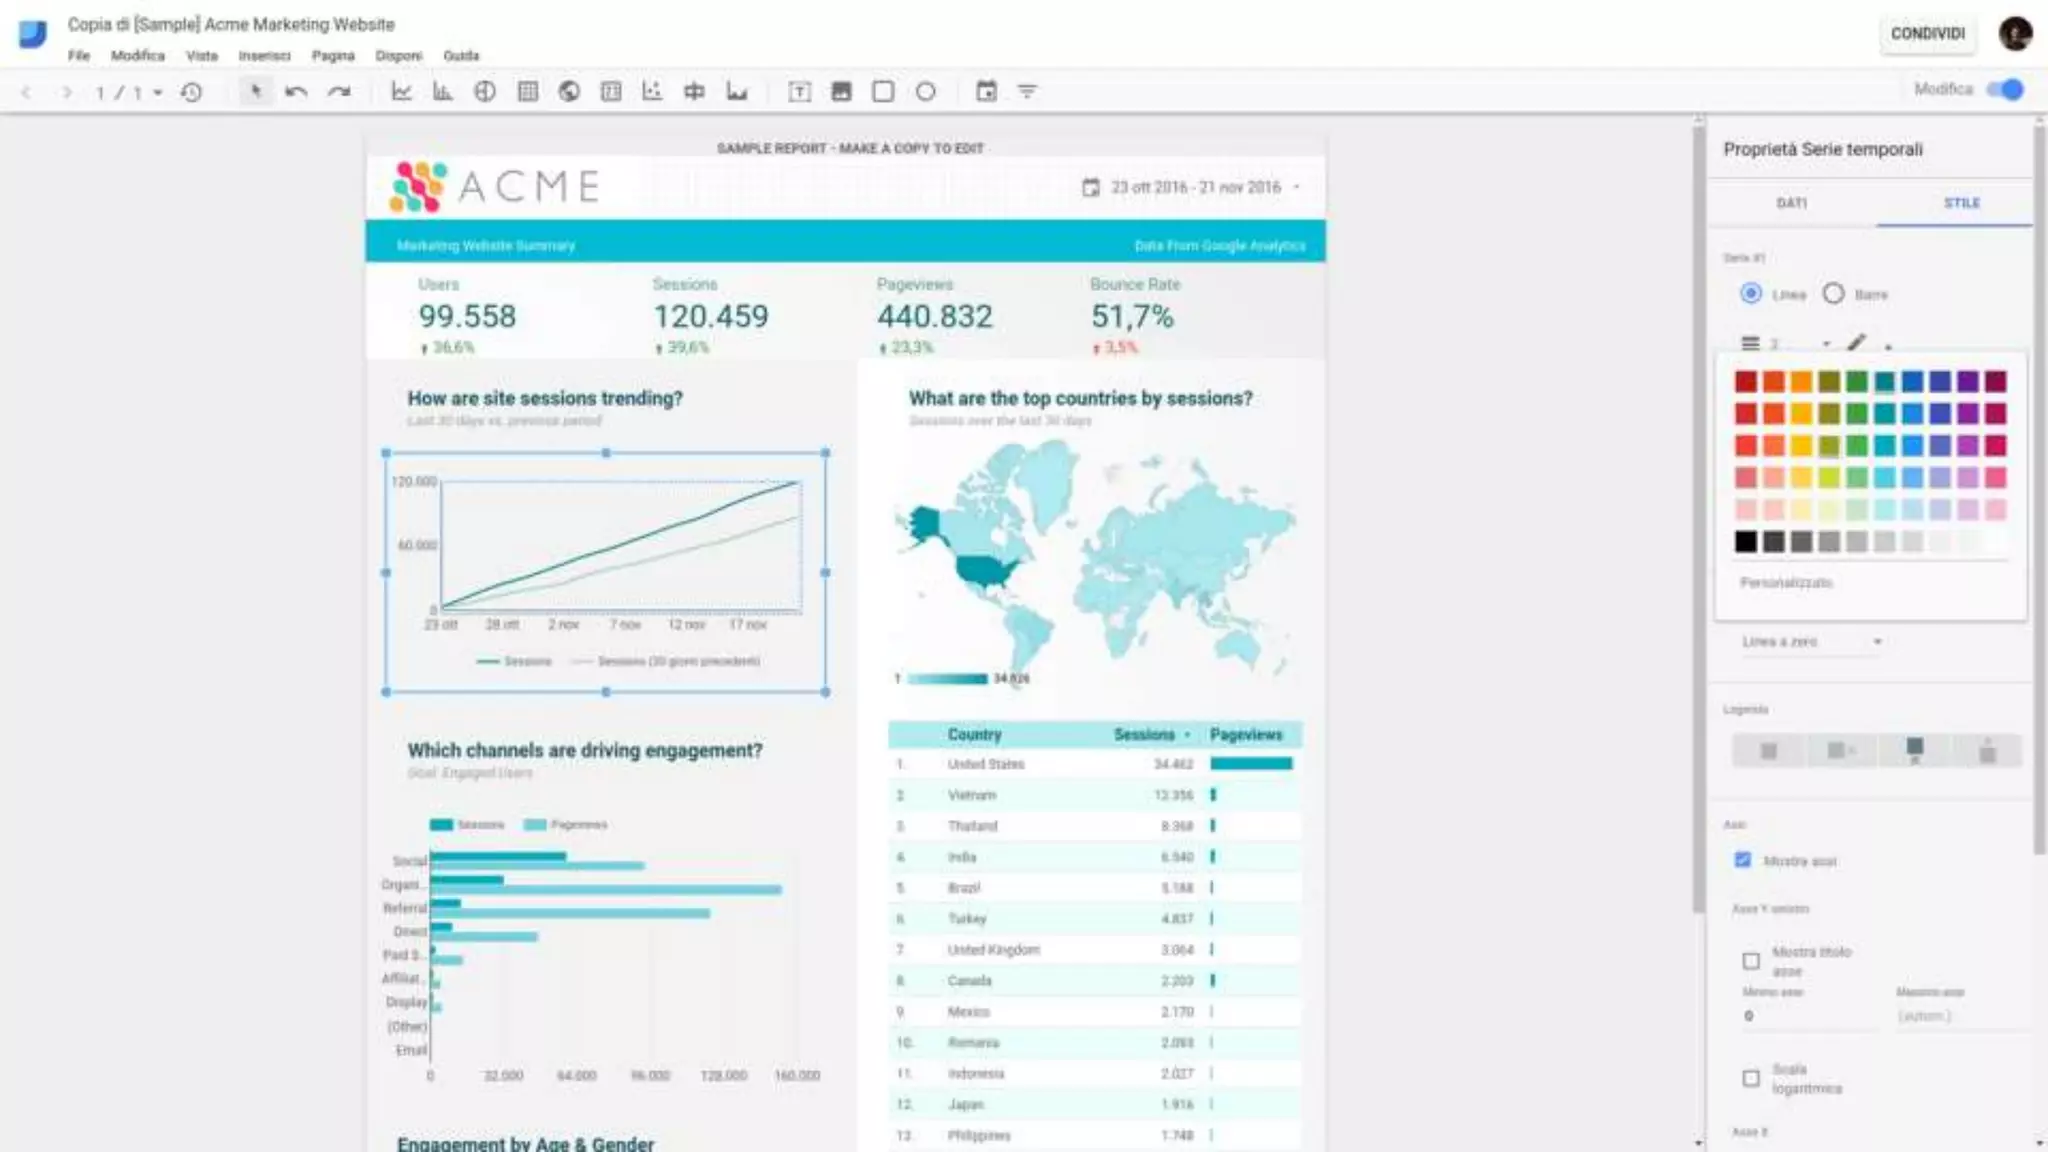Image resolution: width=2048 pixels, height=1152 pixels.
Task: Insert a time series chart
Action: 401,91
